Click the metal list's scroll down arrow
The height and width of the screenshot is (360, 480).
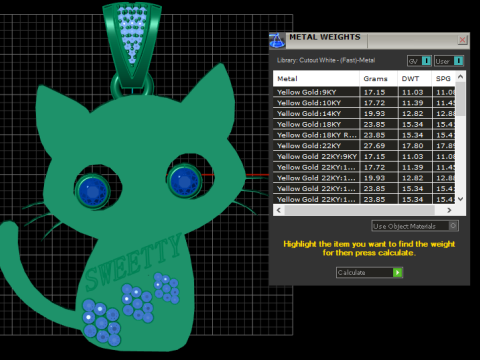461,199
